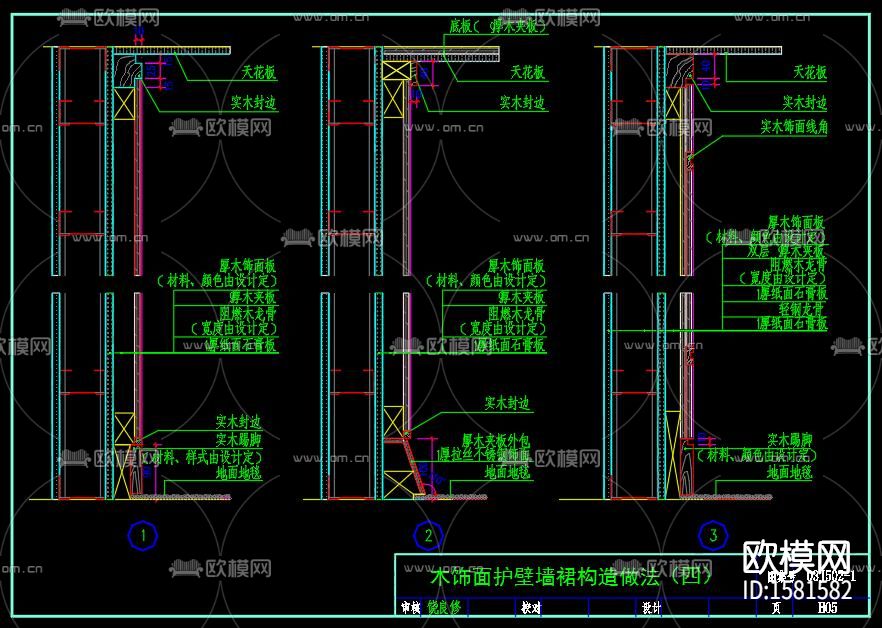Select the 实木踢脚 label in detail 3
882x628 pixels.
coord(790,440)
